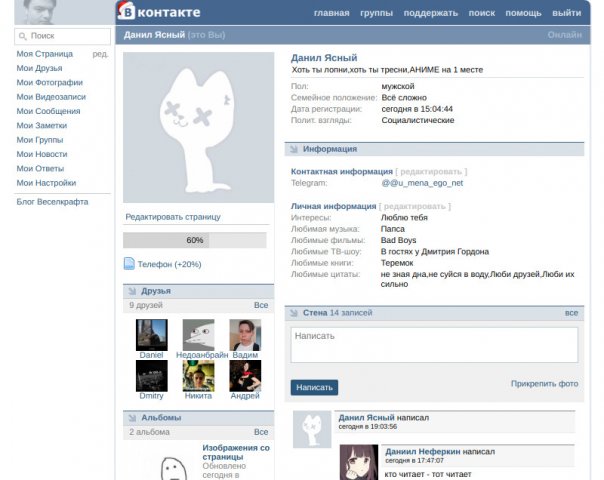Collapse the Альбомы section arrow
This screenshot has width=604, height=480.
click(x=132, y=418)
